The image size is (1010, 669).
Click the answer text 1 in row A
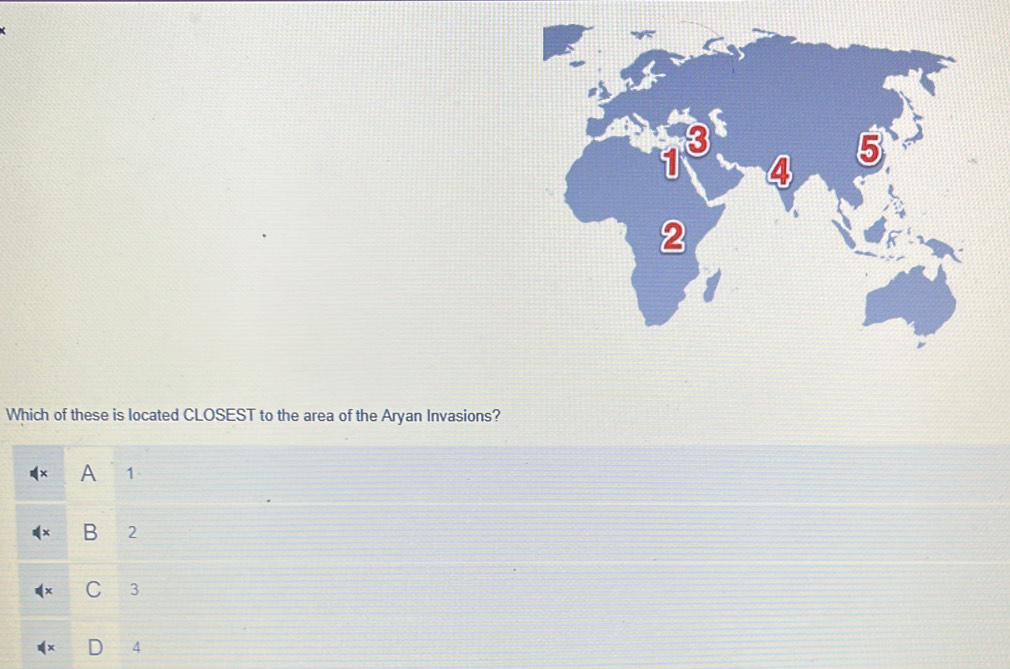click(129, 474)
